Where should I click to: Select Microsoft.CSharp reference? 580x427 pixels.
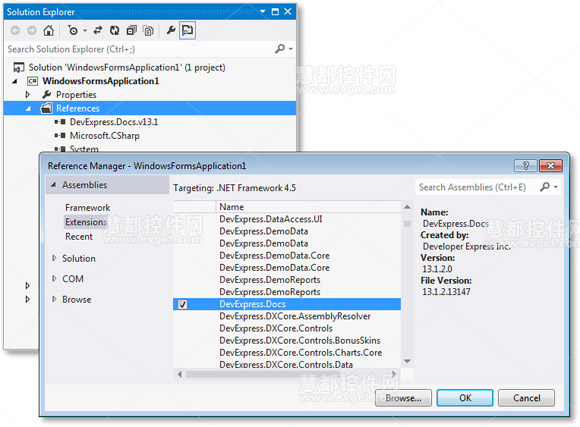click(104, 136)
